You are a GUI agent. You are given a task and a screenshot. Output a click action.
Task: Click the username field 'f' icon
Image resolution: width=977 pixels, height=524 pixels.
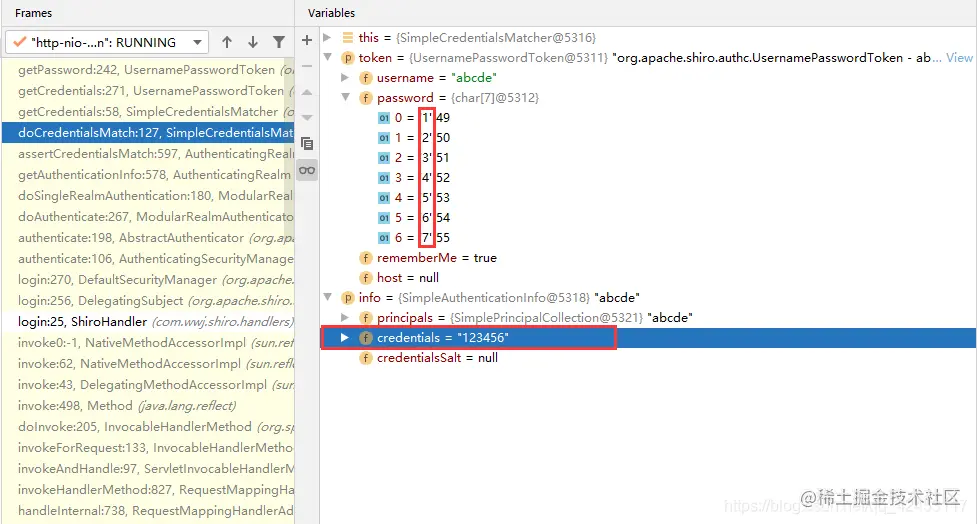(x=366, y=78)
